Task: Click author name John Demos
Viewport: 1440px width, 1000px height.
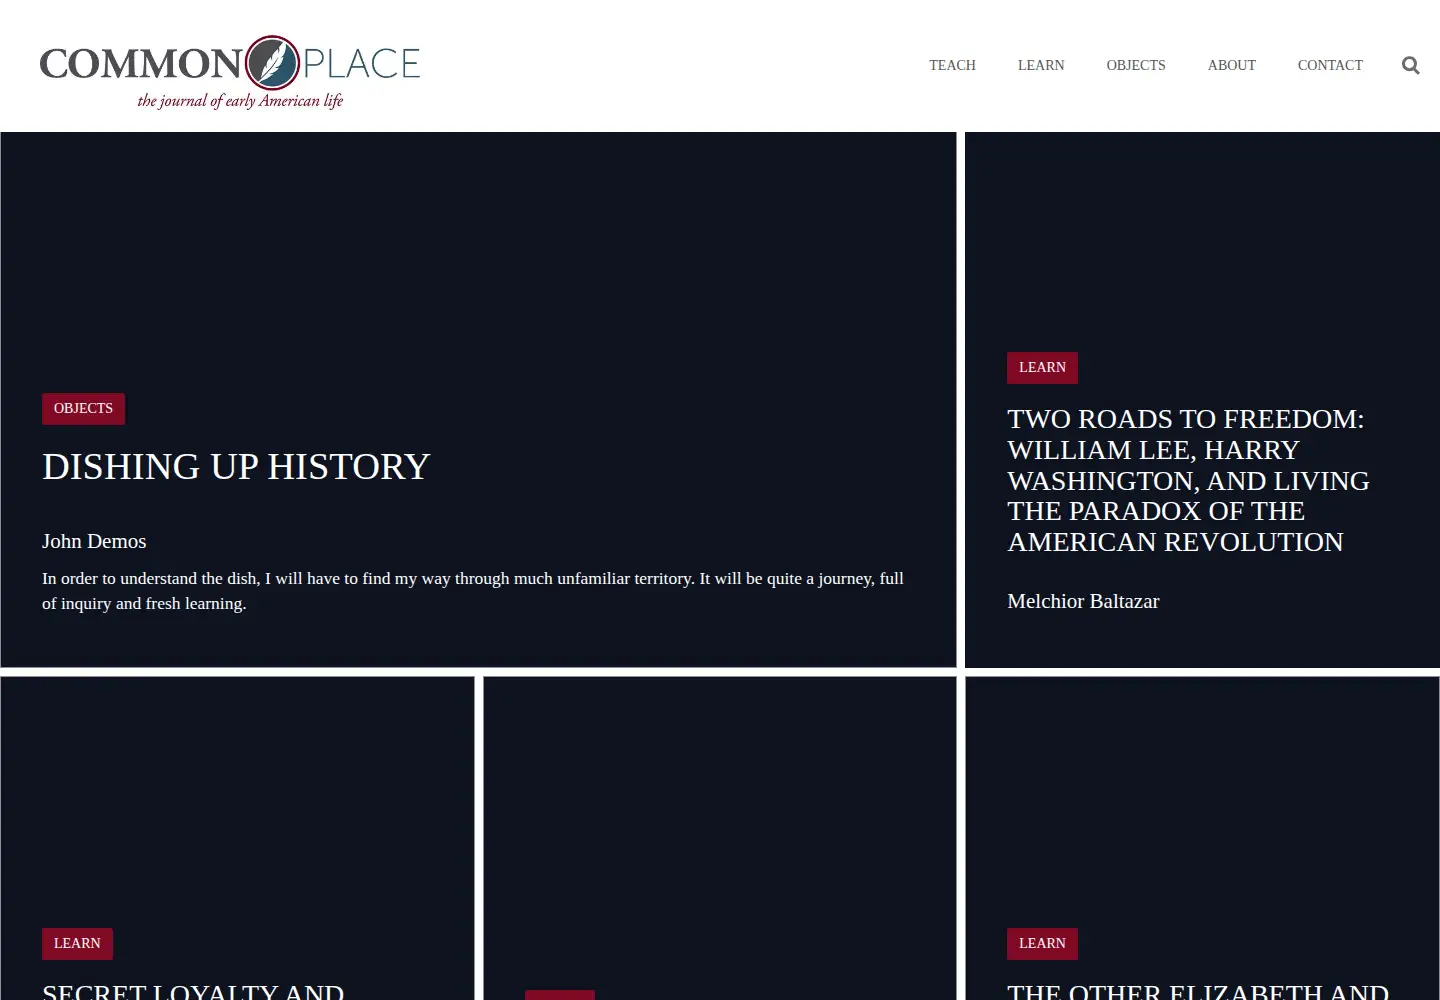Action: click(94, 541)
